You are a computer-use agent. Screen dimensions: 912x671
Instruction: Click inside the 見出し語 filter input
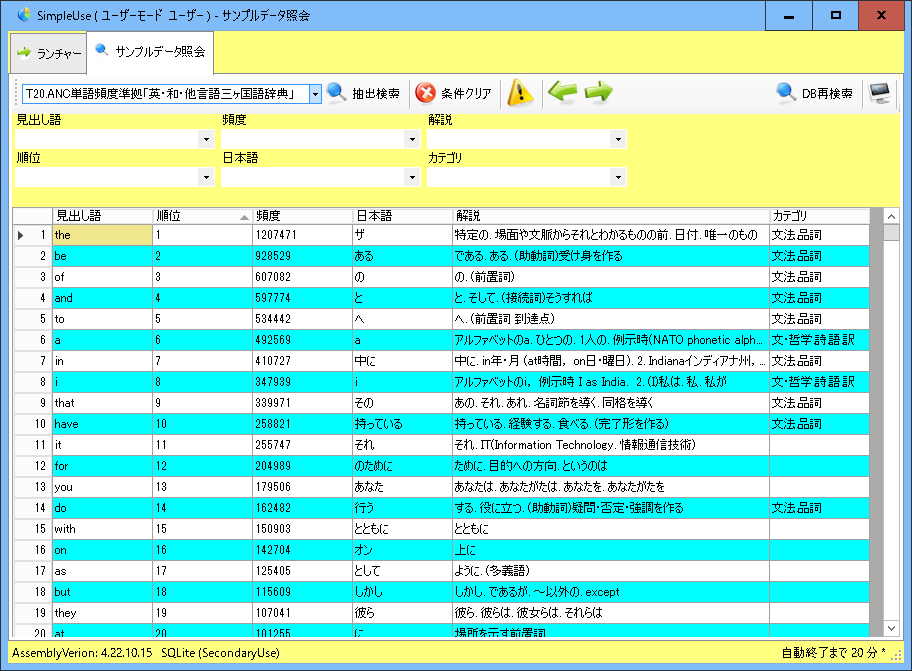(x=107, y=140)
